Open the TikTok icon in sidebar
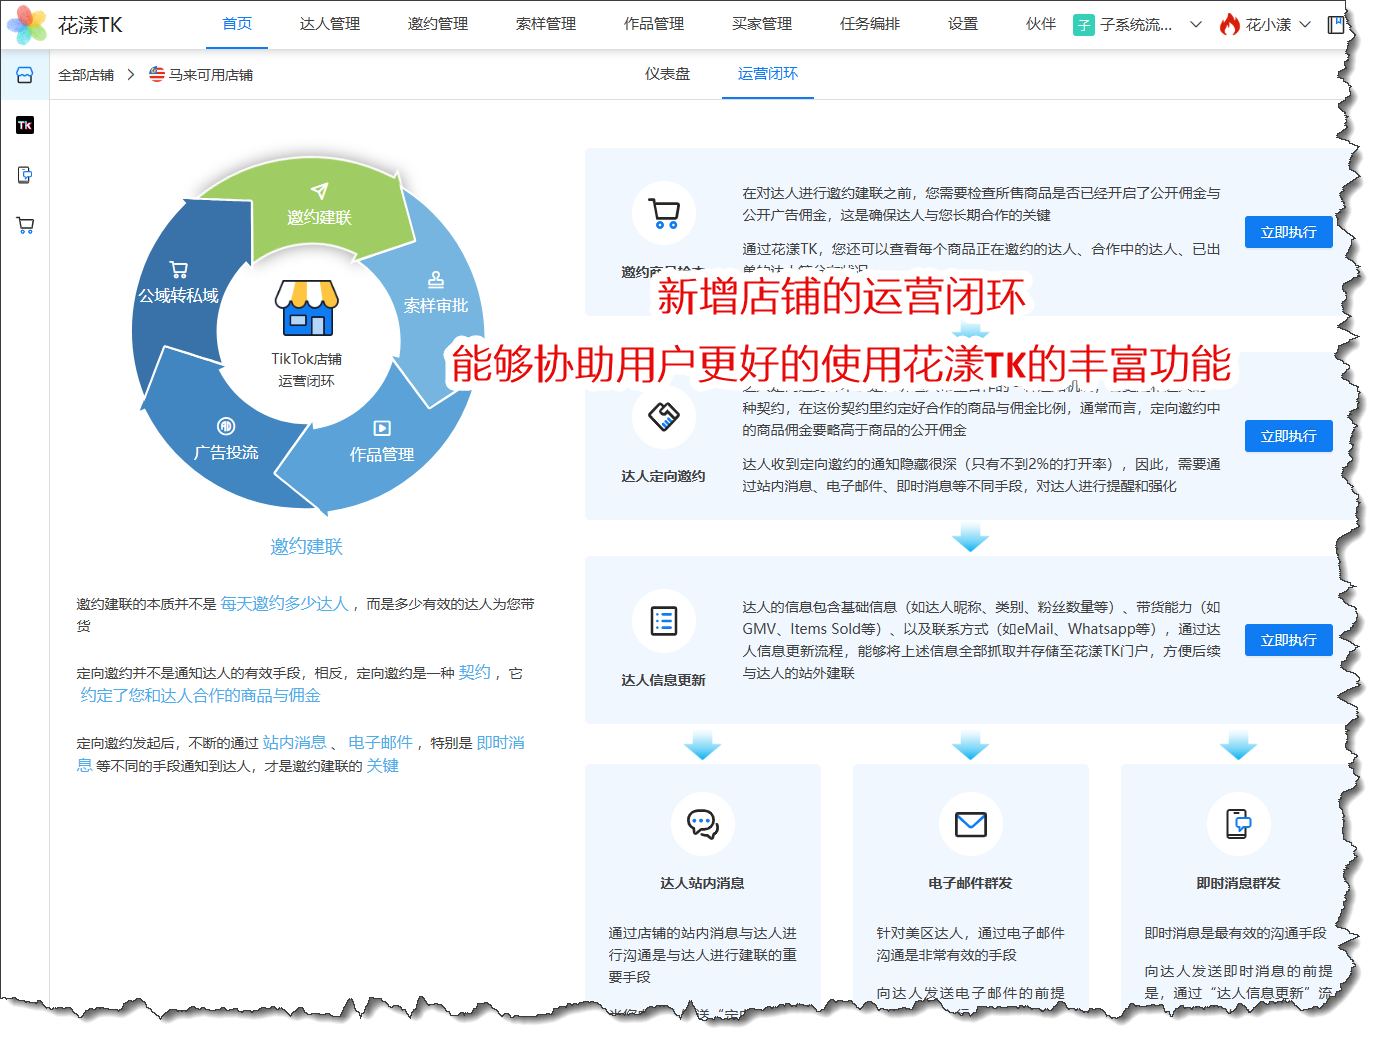 [x=25, y=125]
